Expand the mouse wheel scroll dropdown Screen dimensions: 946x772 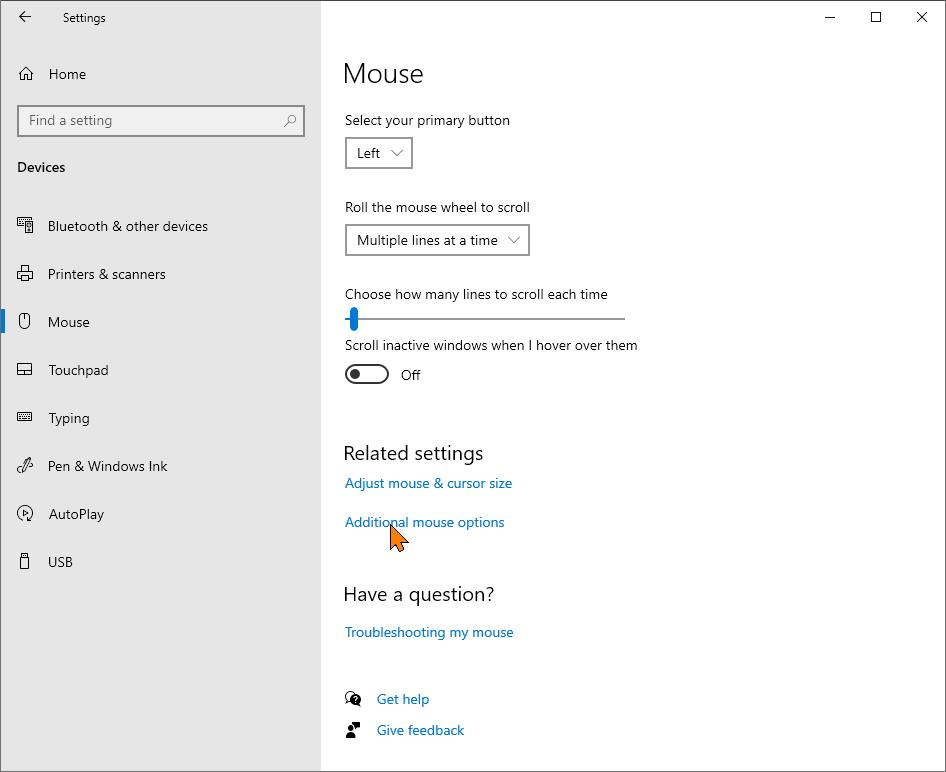(437, 240)
